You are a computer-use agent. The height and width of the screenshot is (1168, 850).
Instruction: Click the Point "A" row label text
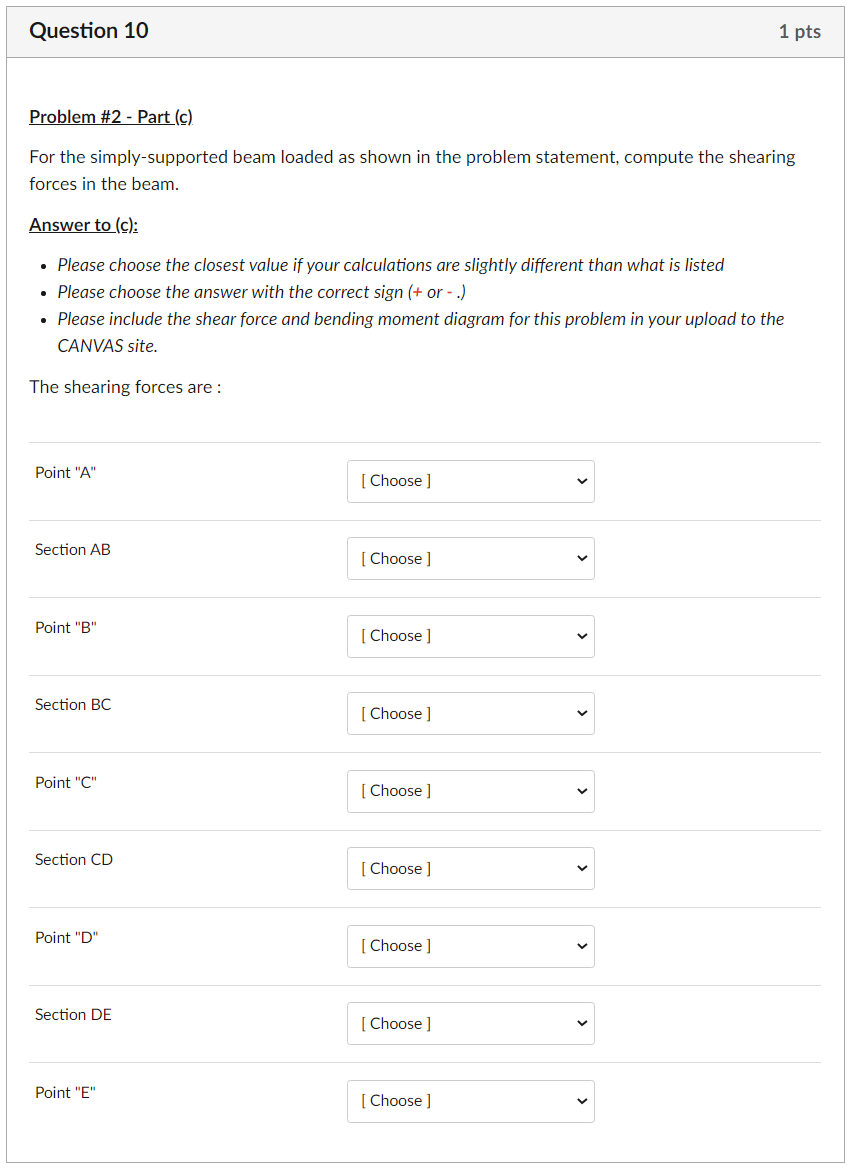(x=66, y=473)
